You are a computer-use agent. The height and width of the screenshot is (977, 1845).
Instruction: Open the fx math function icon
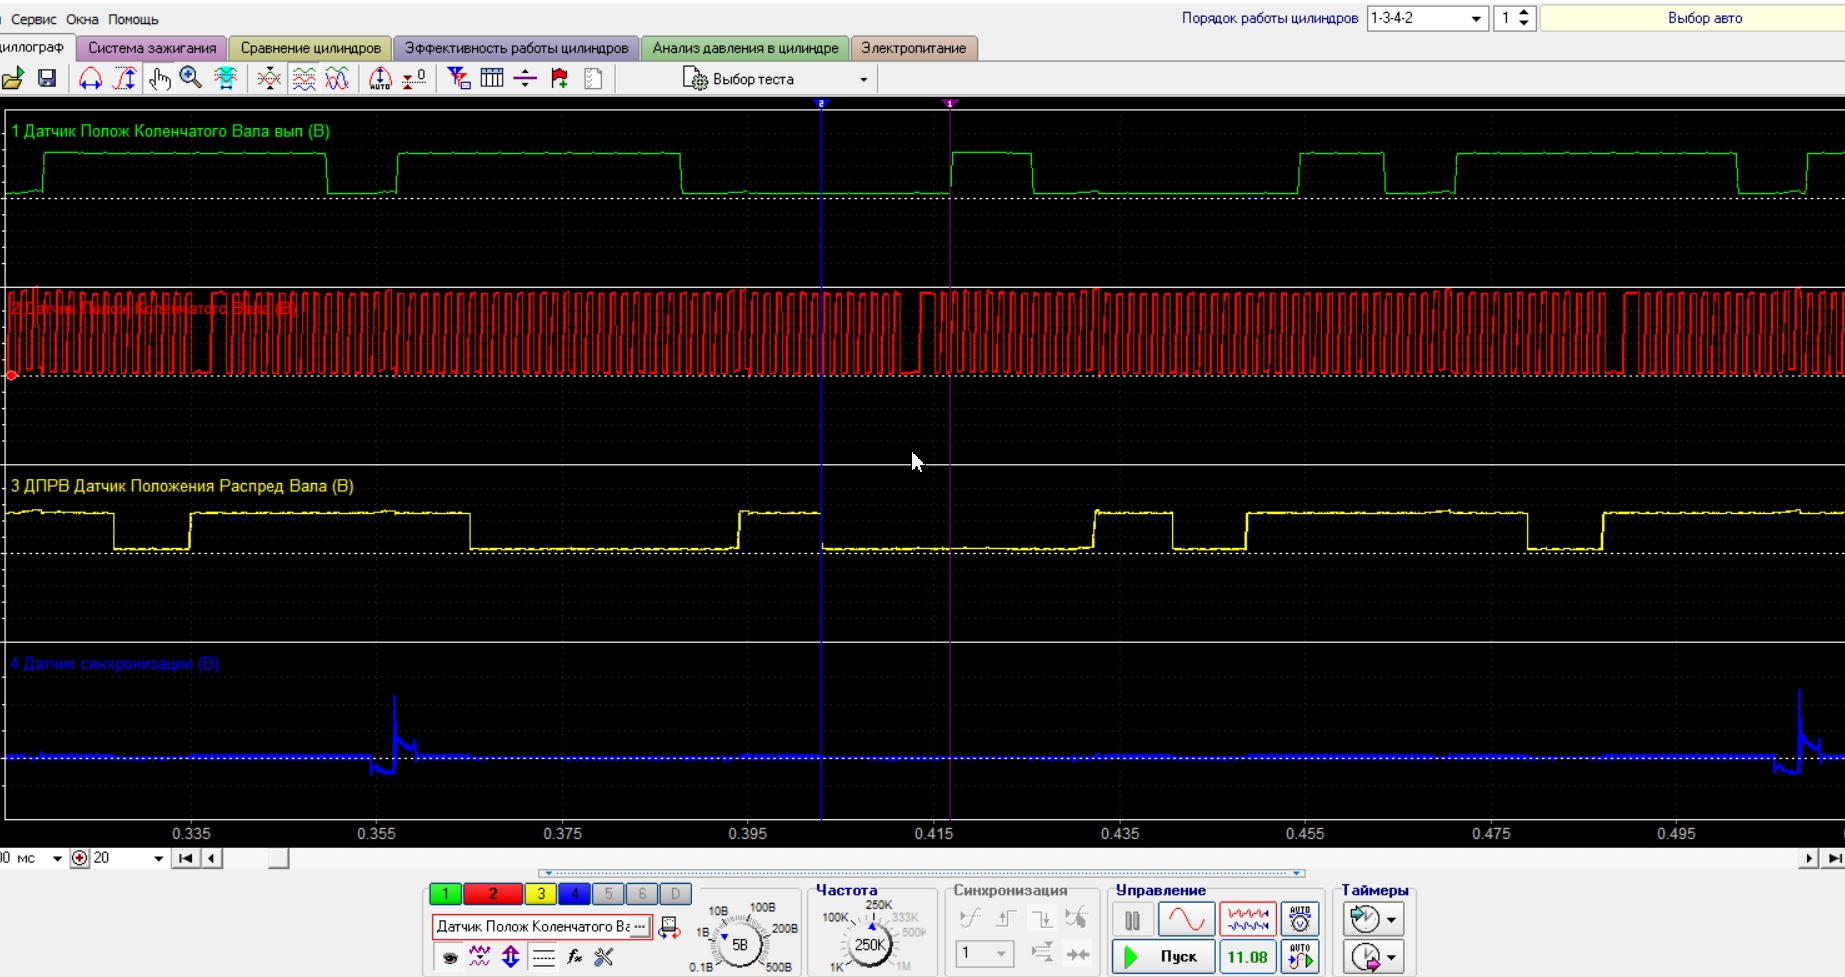(574, 957)
